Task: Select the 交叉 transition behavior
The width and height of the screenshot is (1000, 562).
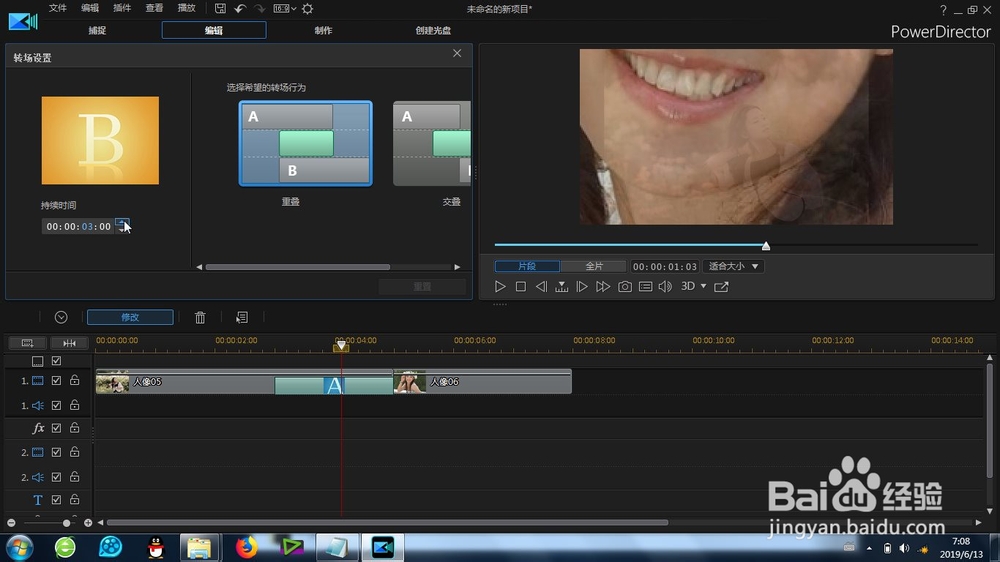Action: click(x=432, y=144)
